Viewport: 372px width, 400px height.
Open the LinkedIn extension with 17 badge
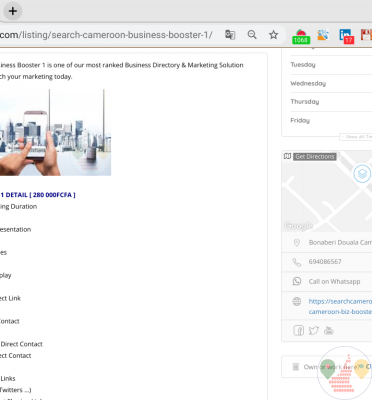pos(346,36)
